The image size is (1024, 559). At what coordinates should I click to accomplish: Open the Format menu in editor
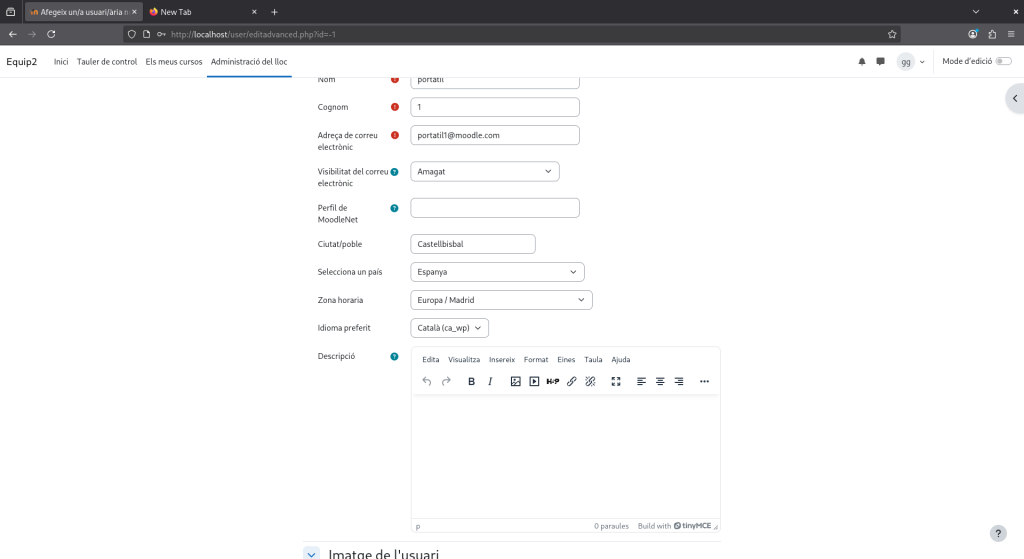[x=536, y=359]
